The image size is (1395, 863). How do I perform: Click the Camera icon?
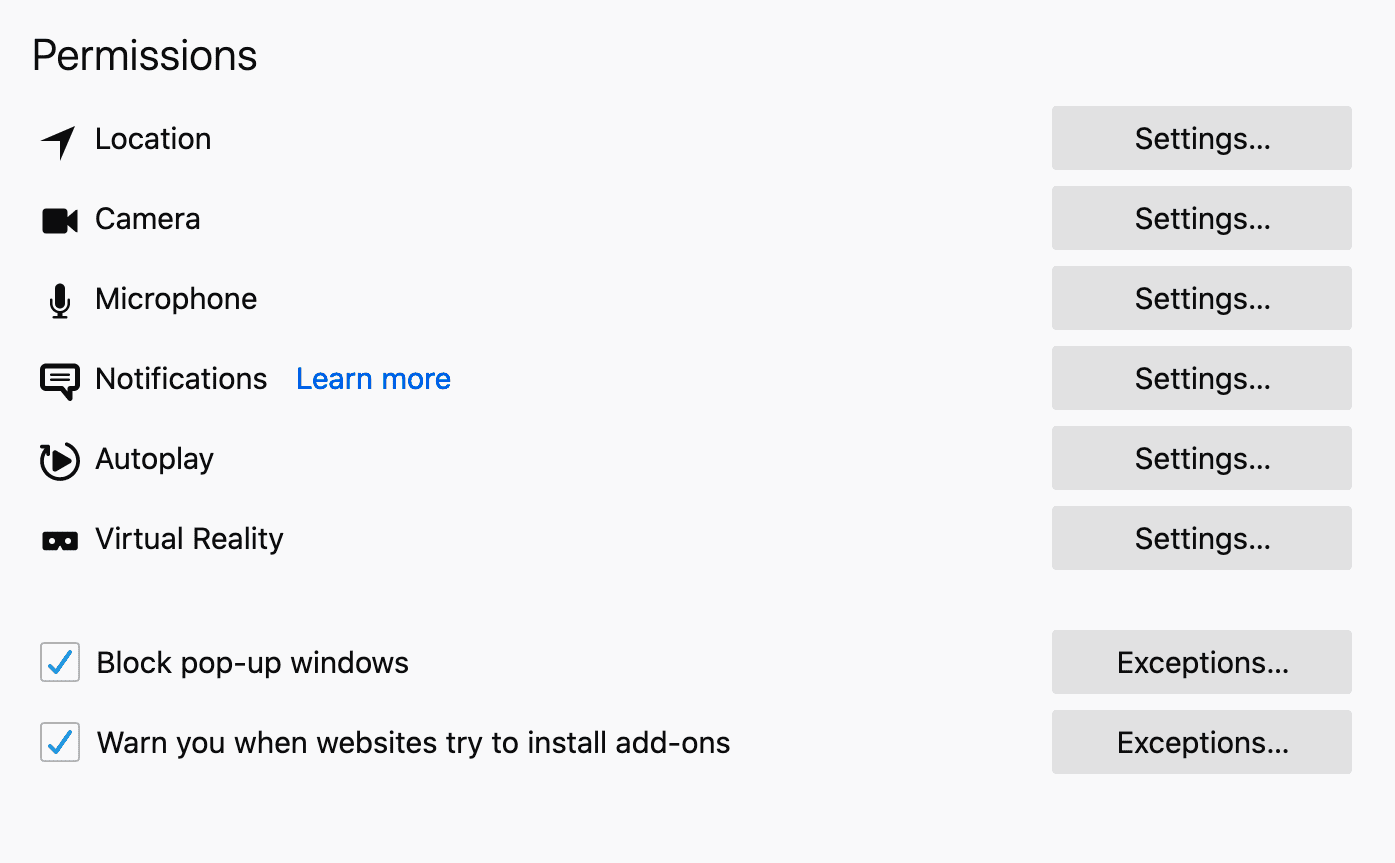click(x=60, y=221)
